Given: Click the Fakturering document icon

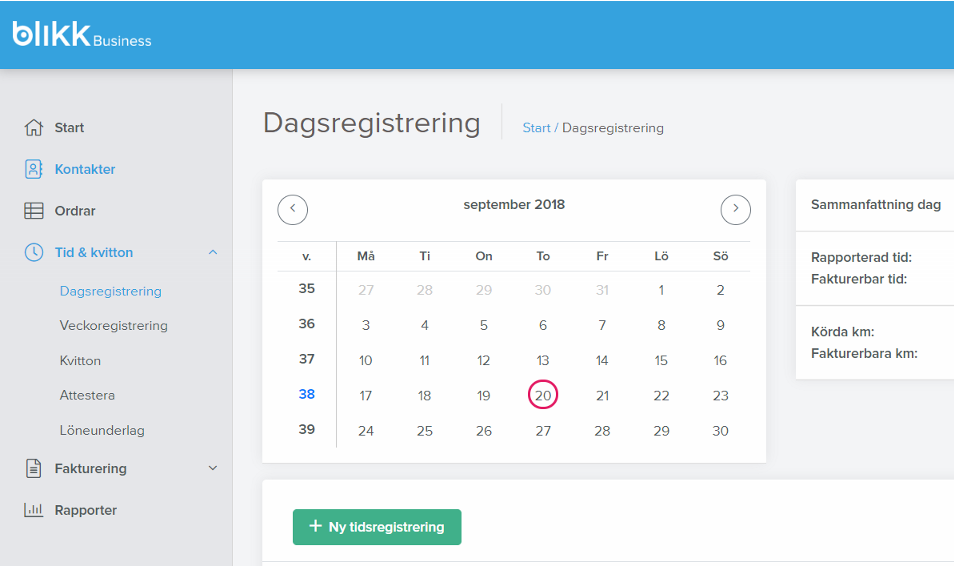Looking at the screenshot, I should click(33, 469).
